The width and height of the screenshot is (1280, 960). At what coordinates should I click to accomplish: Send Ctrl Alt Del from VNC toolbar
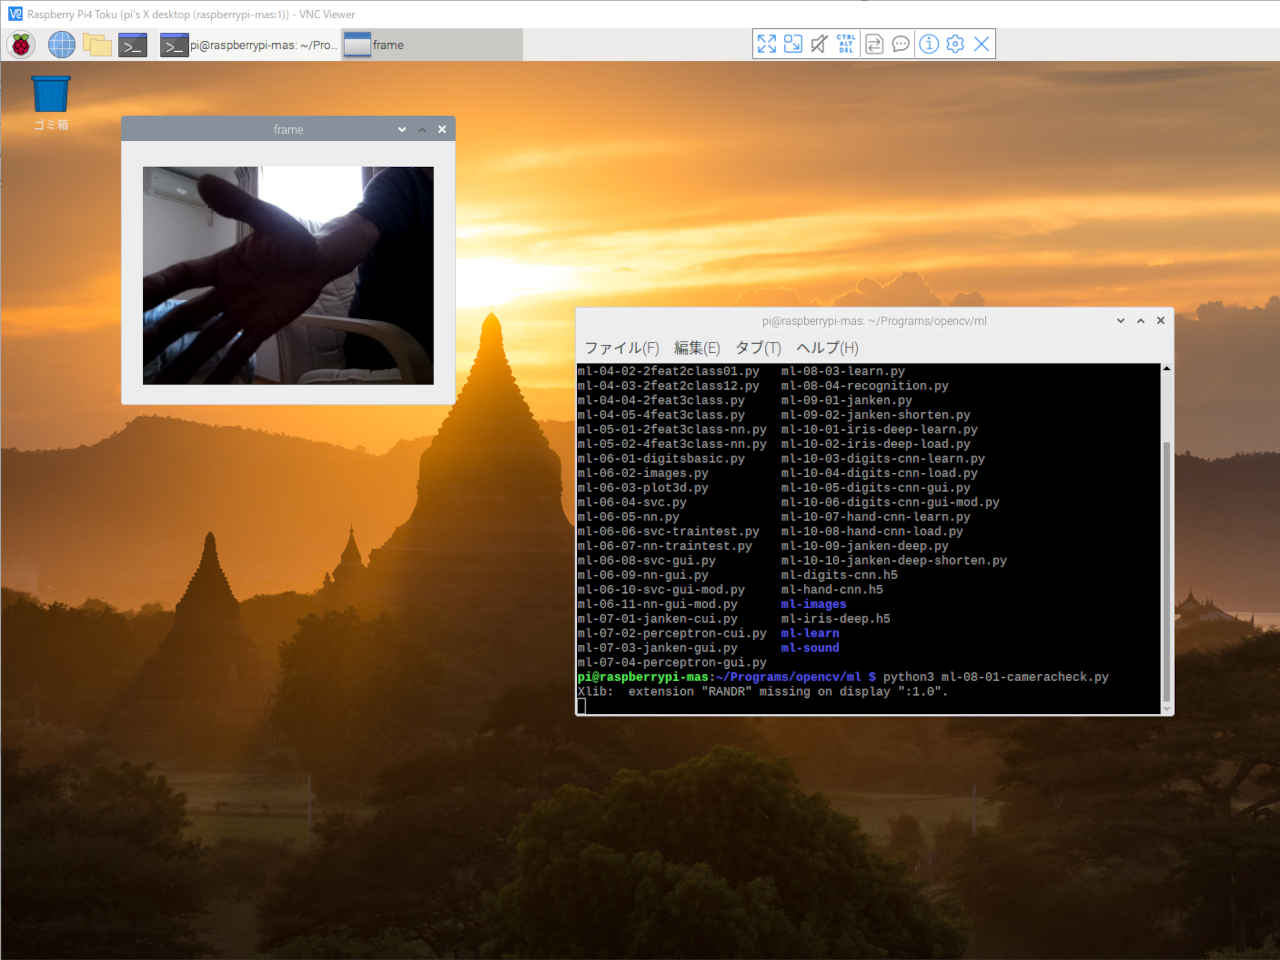pyautogui.click(x=846, y=44)
